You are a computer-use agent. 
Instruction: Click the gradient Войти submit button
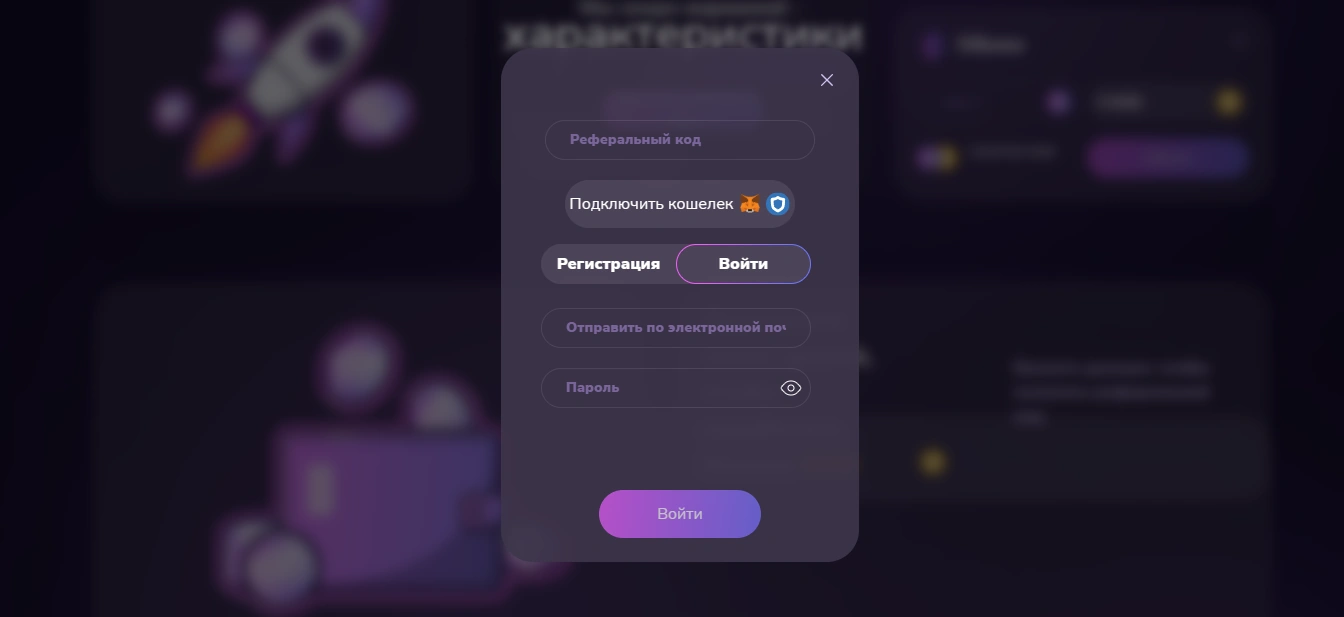[680, 514]
